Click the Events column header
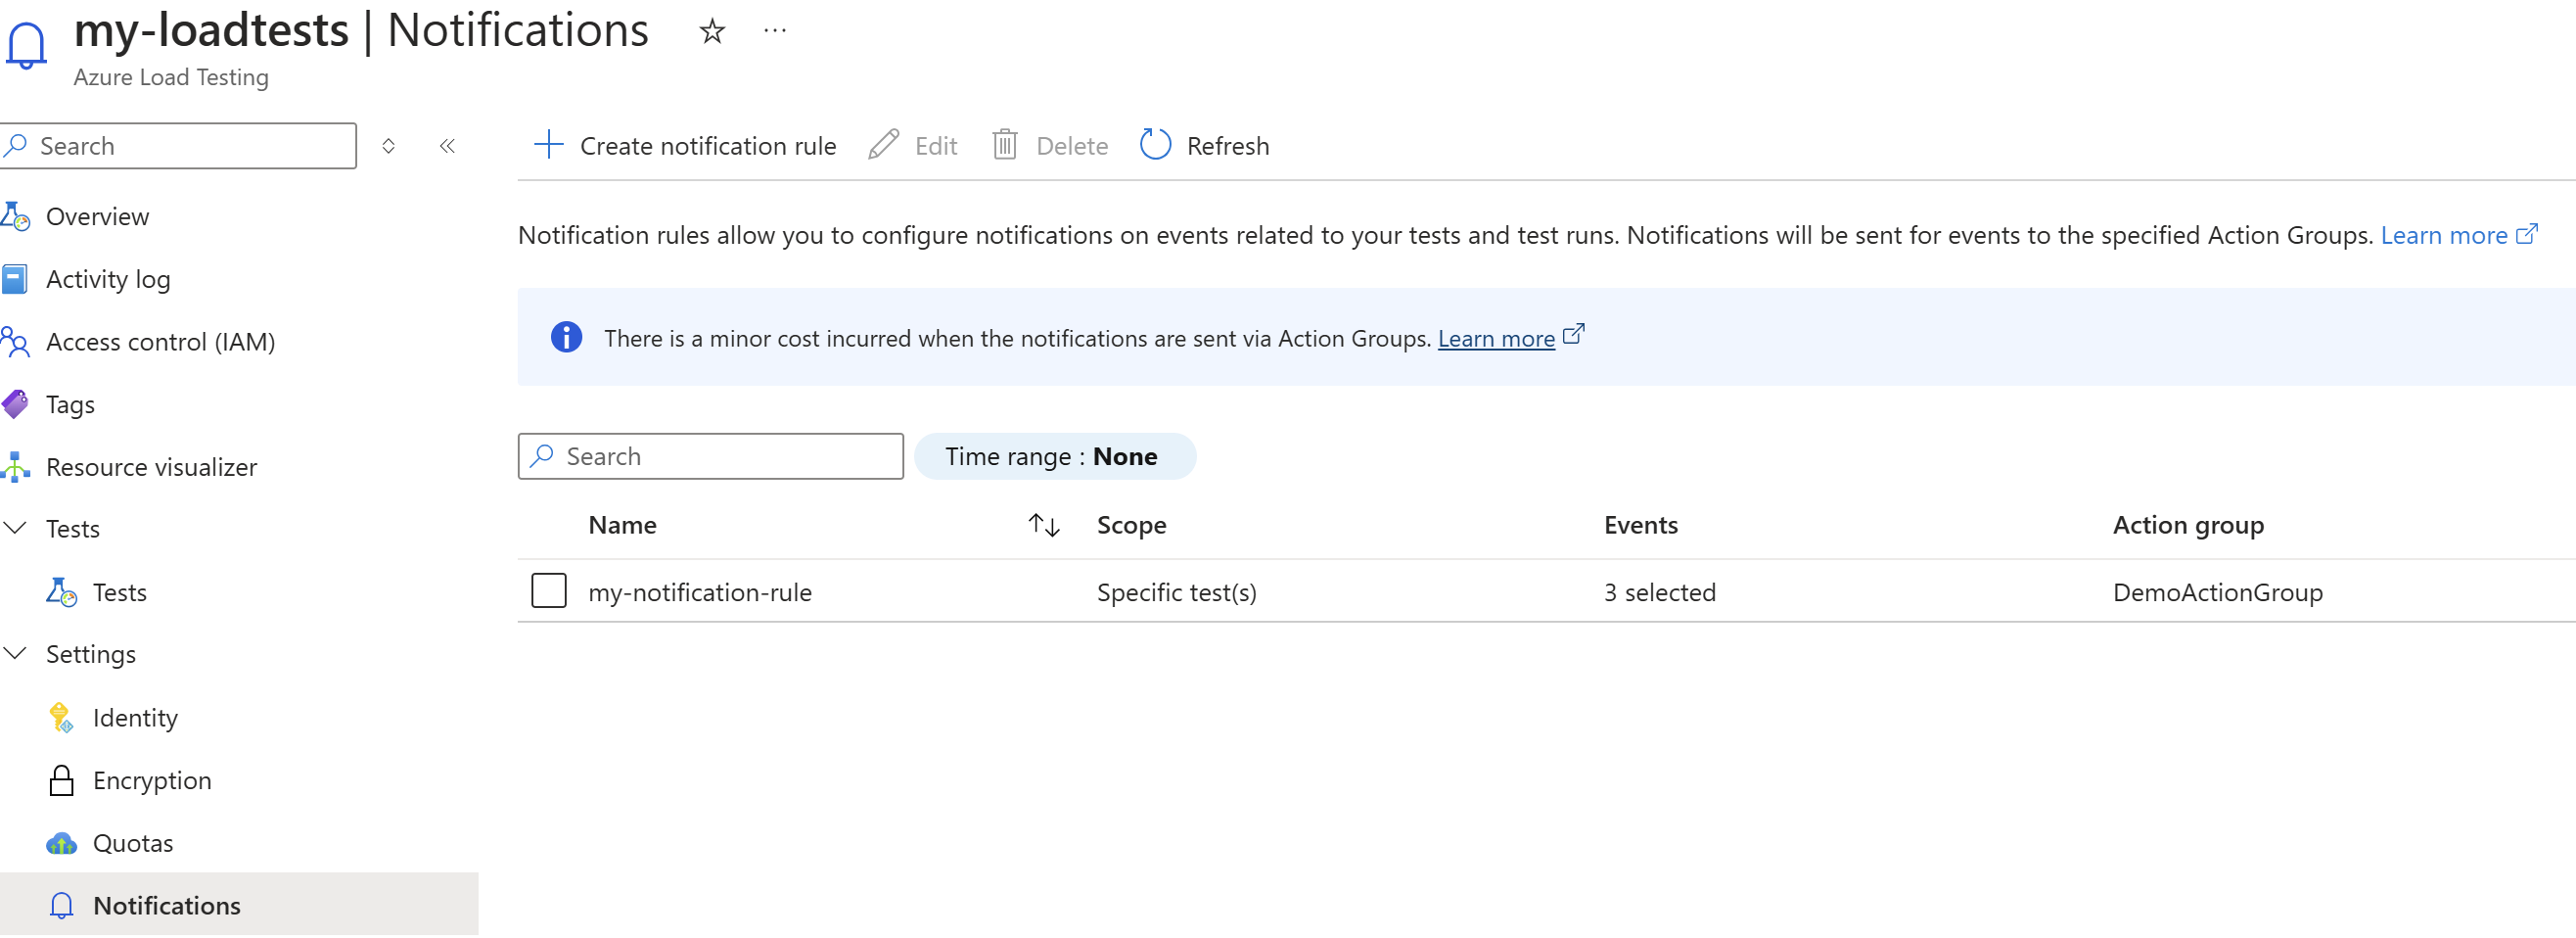 pyautogui.click(x=1640, y=525)
